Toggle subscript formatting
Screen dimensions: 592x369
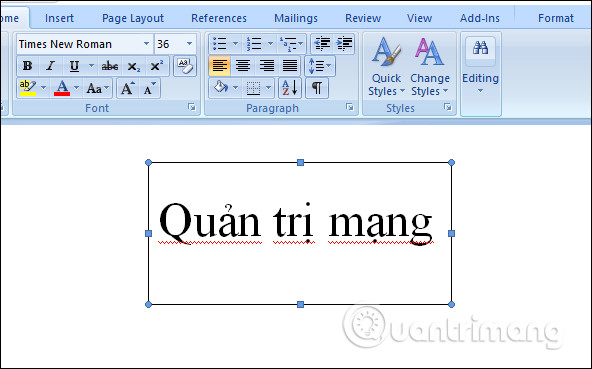(x=133, y=66)
